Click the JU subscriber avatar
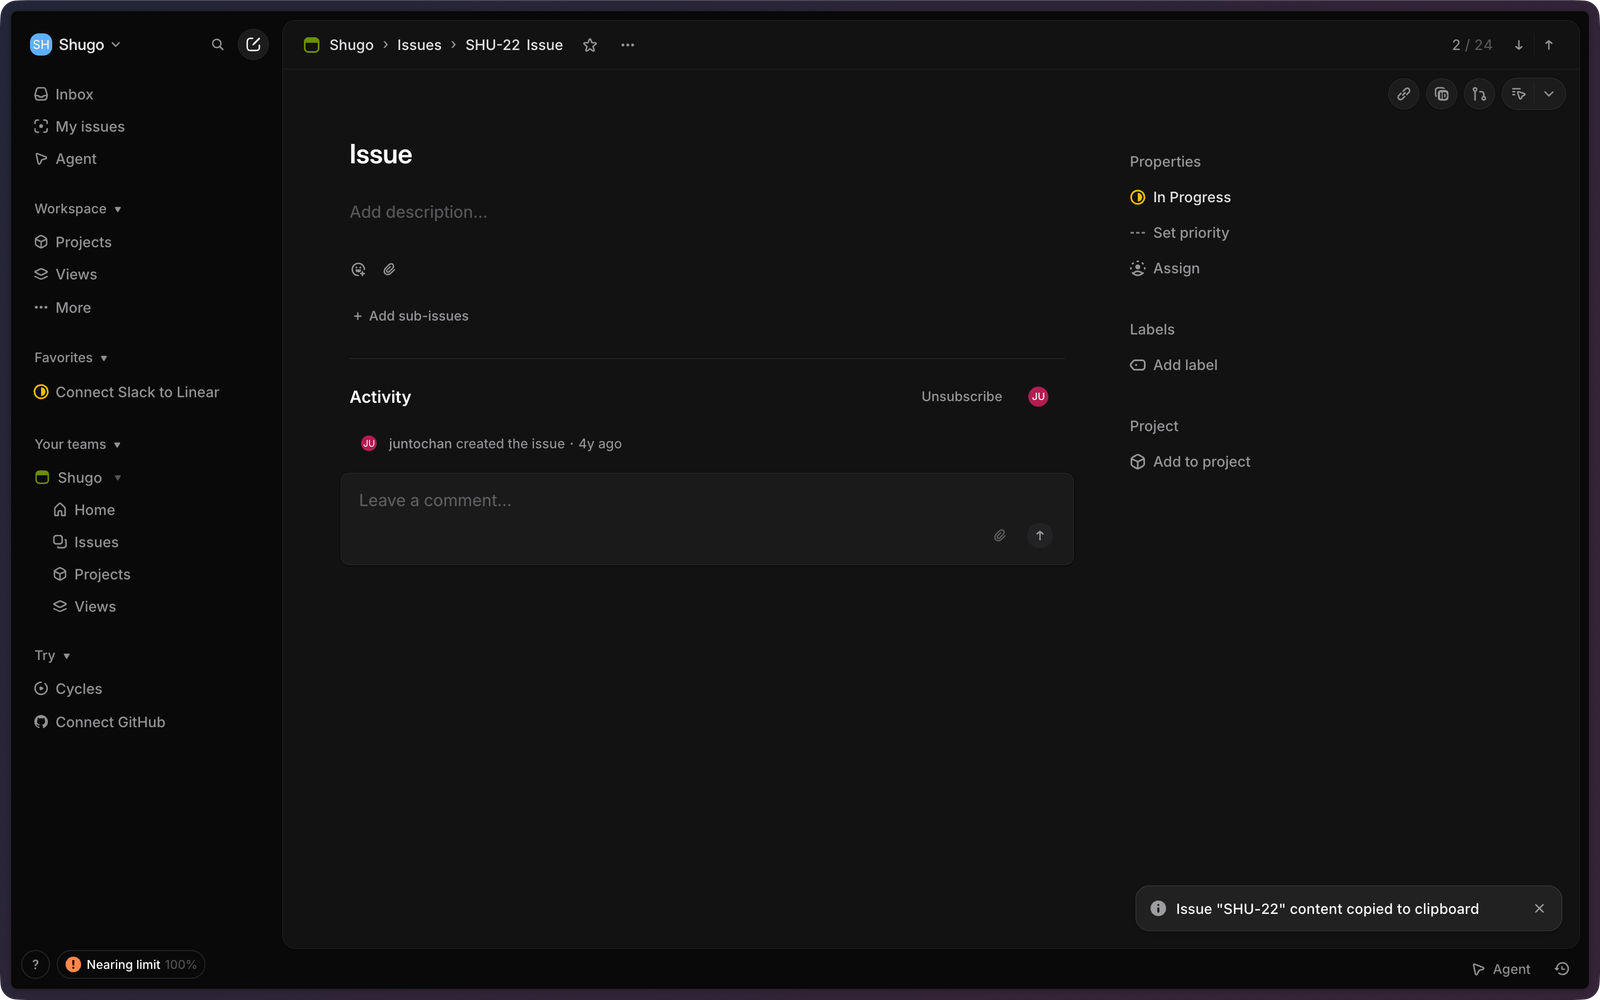Screen dimensions: 1600x1000 click(x=1038, y=397)
